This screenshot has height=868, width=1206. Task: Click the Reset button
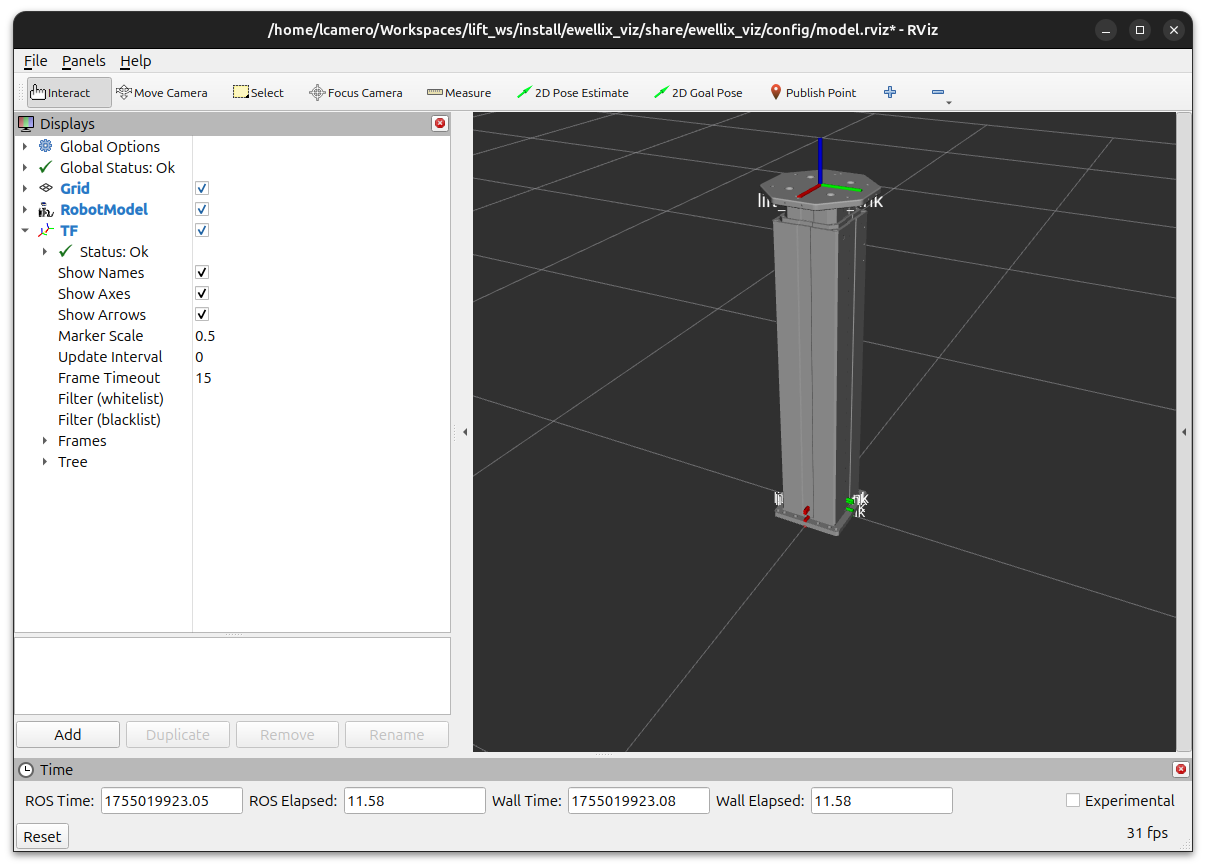[42, 836]
